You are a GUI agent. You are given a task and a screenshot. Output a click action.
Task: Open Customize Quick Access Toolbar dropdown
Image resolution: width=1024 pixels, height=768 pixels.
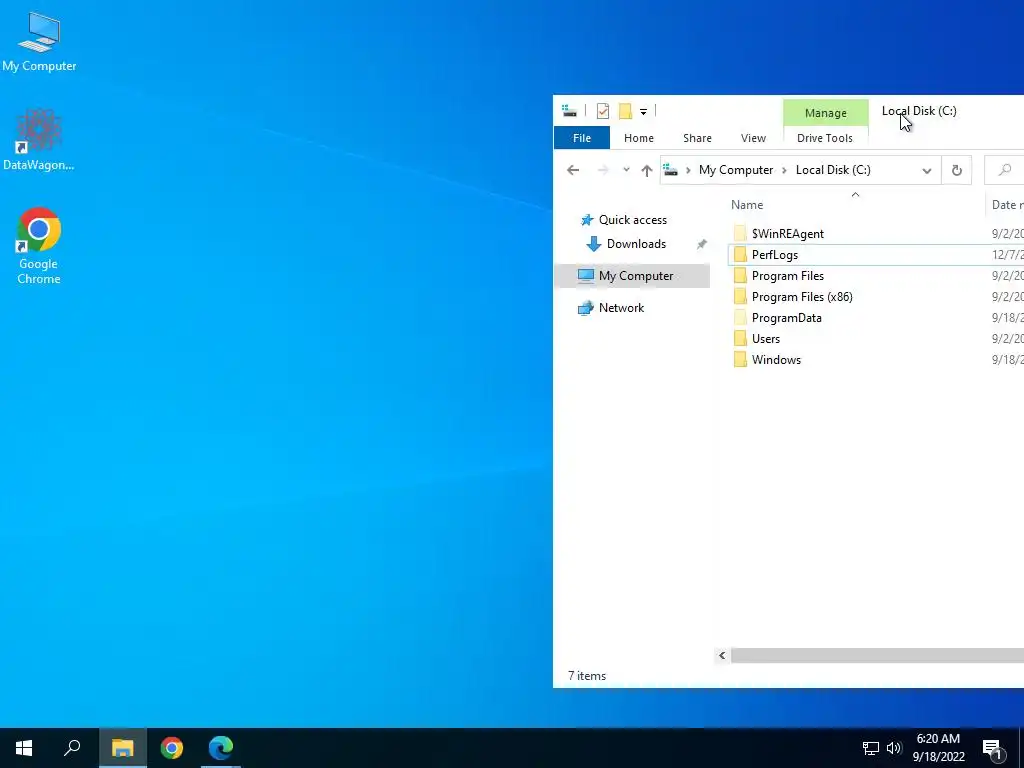click(x=643, y=112)
